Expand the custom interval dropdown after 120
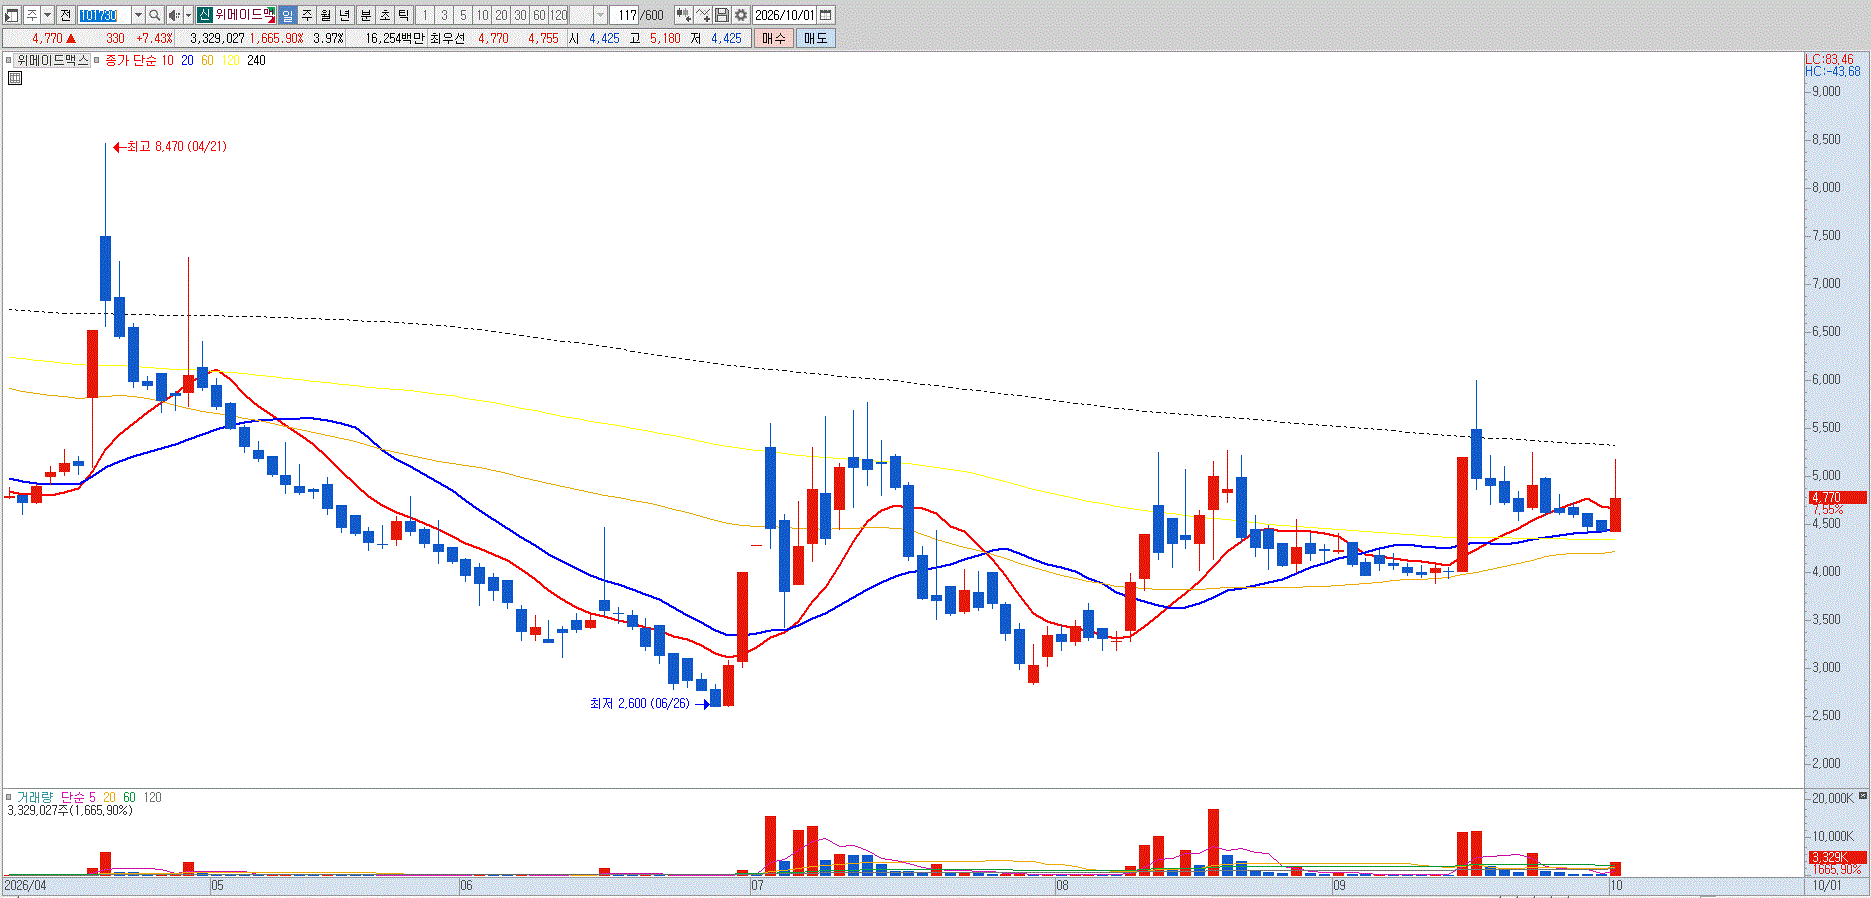This screenshot has width=1871, height=898. tap(600, 15)
